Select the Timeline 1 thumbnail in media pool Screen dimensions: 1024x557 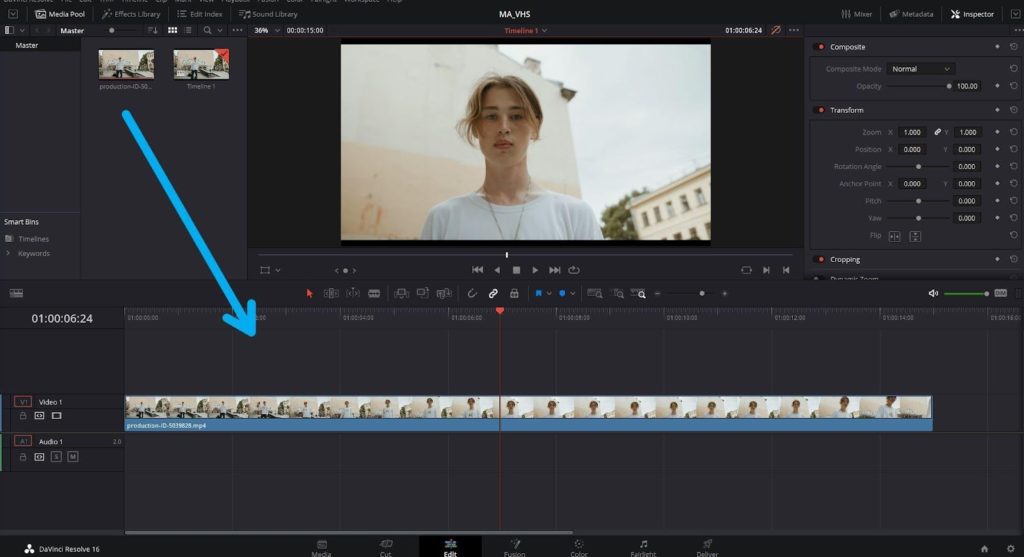[201, 64]
